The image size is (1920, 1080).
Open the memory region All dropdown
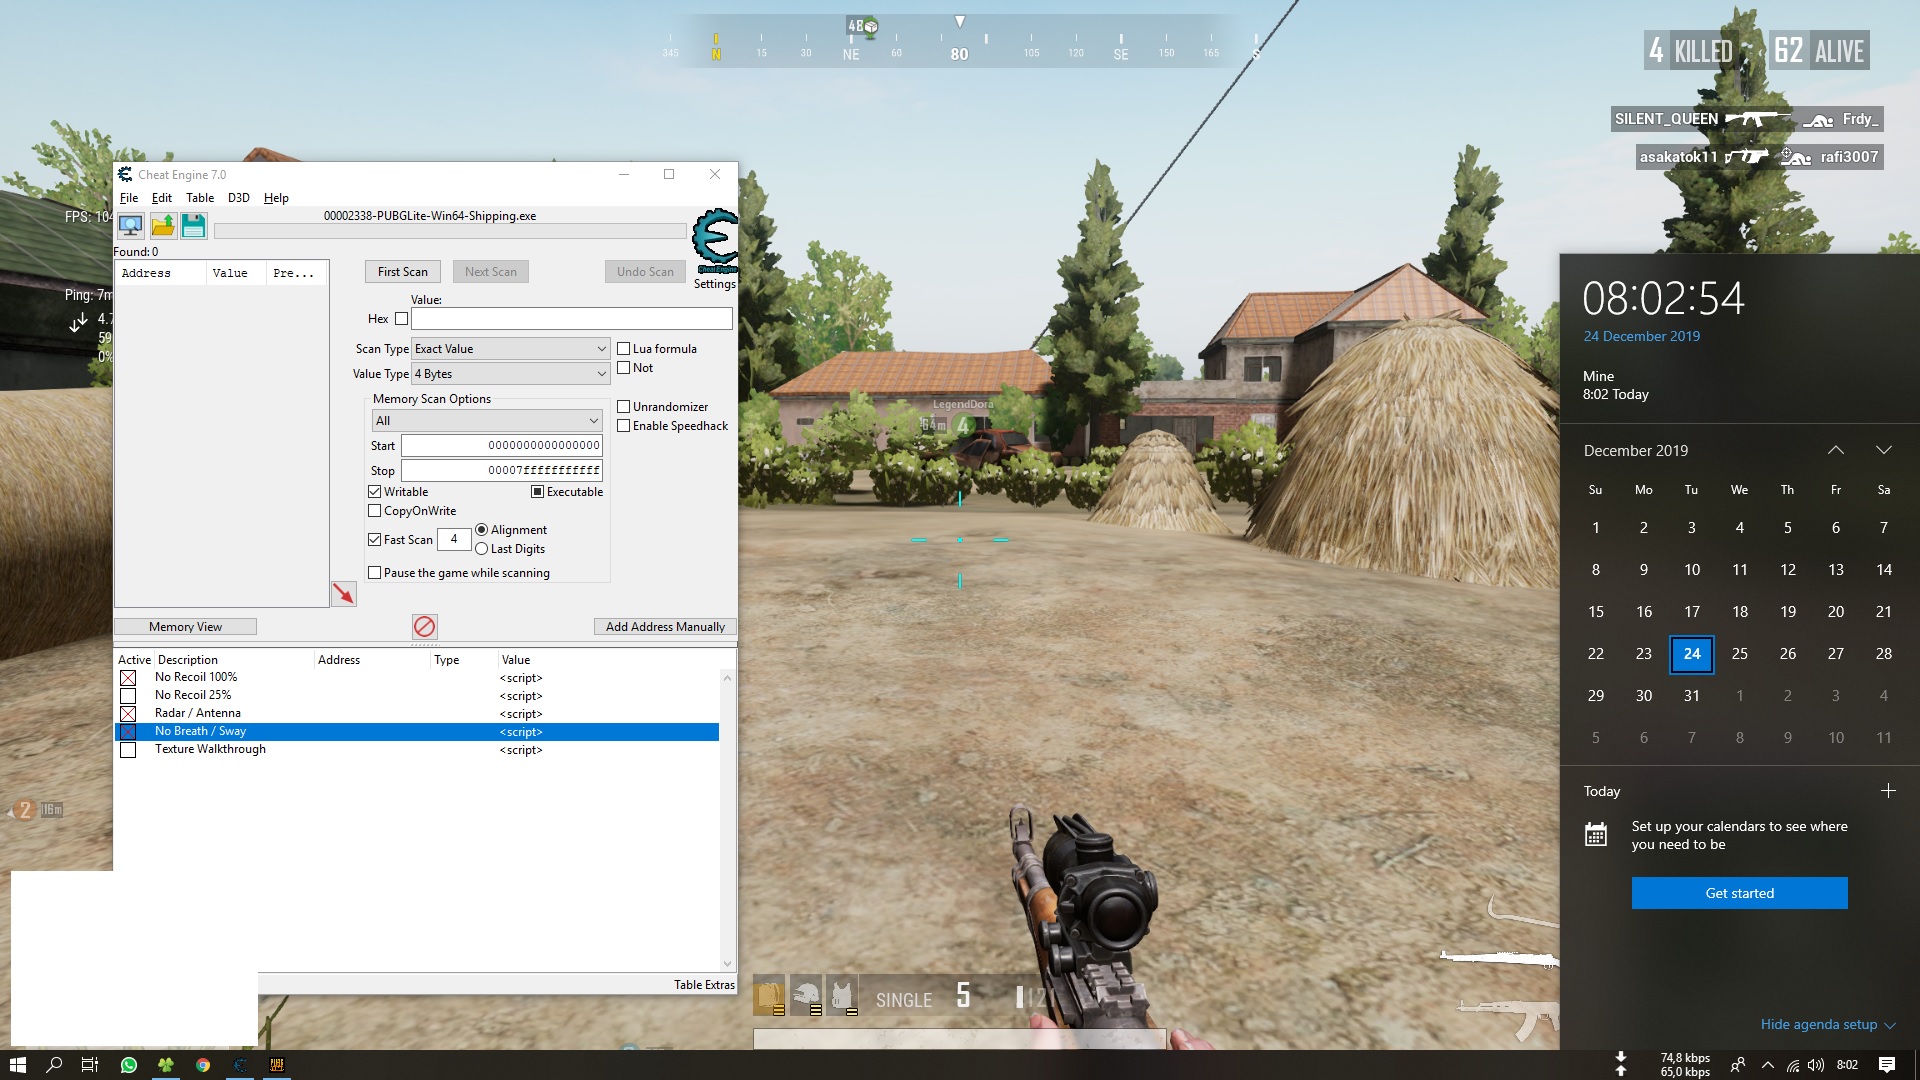pyautogui.click(x=487, y=421)
